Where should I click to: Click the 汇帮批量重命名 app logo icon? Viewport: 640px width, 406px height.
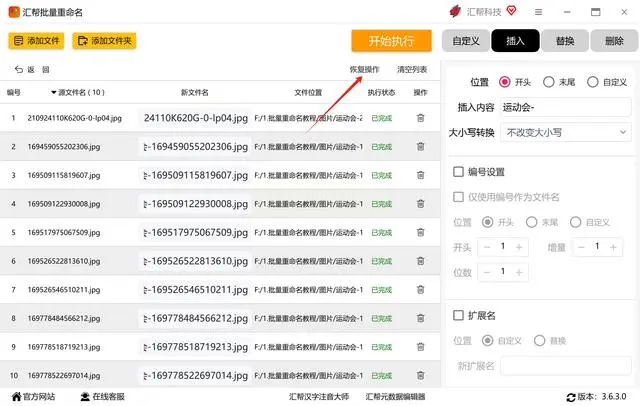pyautogui.click(x=14, y=12)
